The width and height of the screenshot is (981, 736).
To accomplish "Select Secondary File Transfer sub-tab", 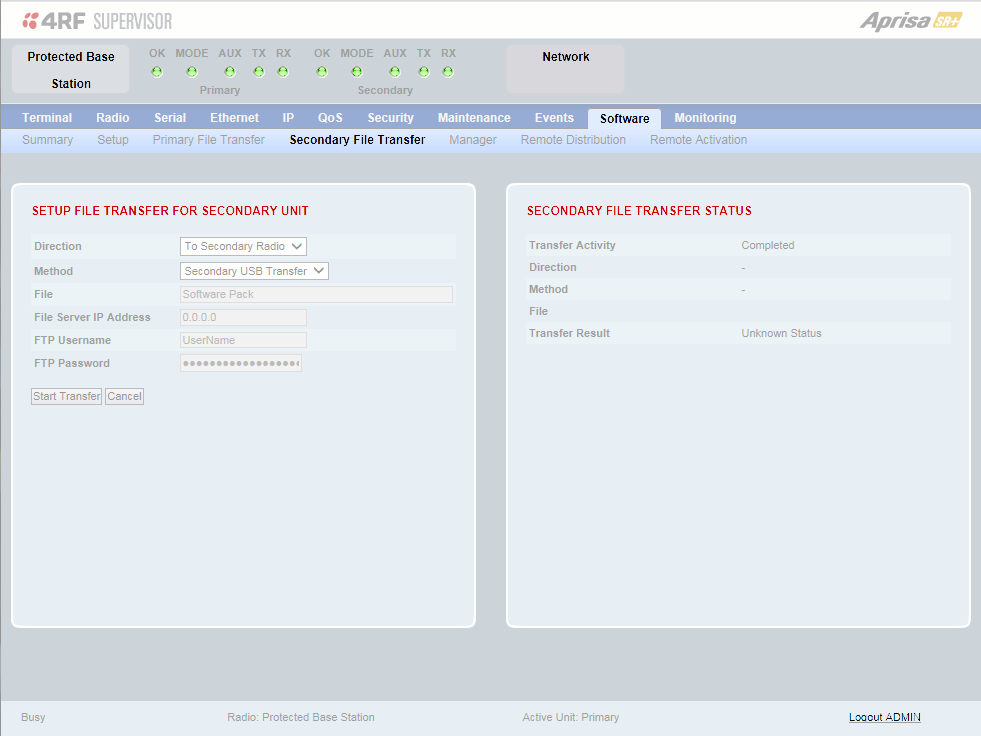I will tap(357, 140).
